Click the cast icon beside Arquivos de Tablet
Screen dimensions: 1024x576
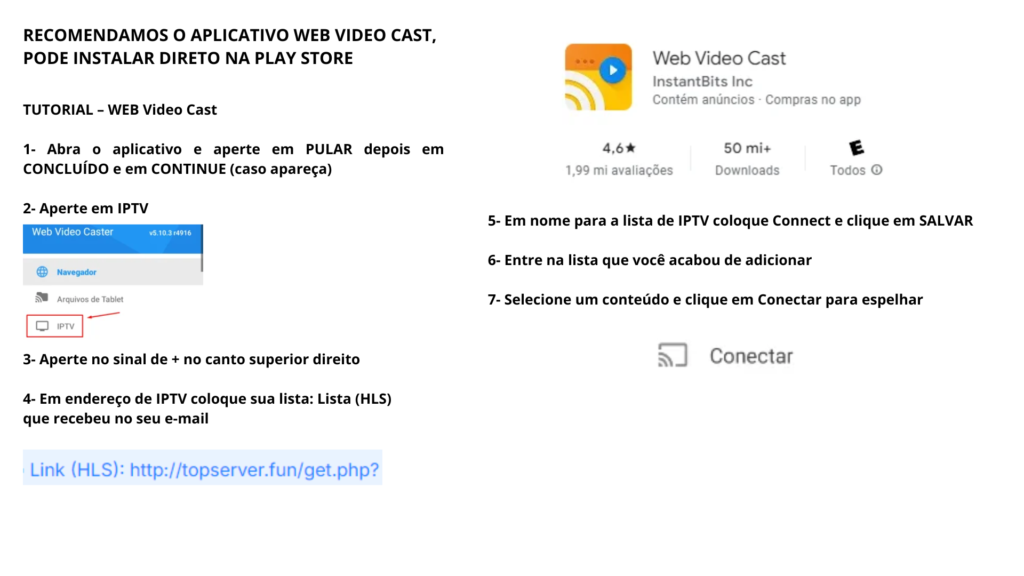click(x=42, y=298)
